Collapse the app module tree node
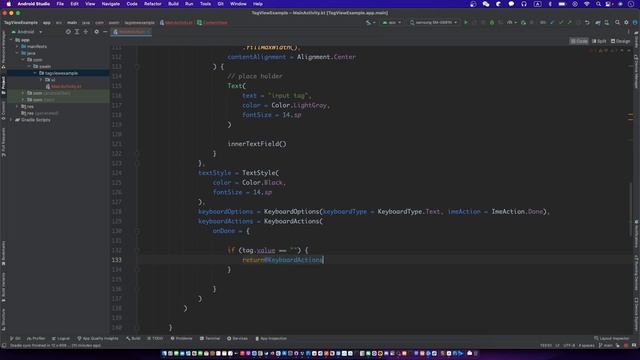The width and height of the screenshot is (640, 360). [x=11, y=40]
